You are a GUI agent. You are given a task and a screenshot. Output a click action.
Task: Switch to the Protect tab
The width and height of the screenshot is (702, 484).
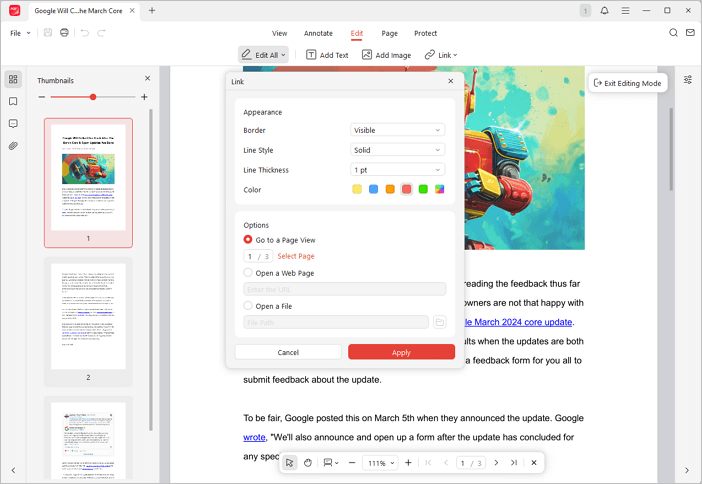[x=425, y=33]
